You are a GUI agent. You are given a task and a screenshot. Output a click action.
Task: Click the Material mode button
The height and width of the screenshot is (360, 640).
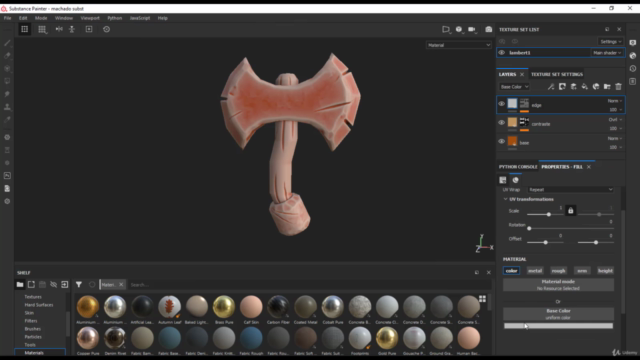coord(558,284)
